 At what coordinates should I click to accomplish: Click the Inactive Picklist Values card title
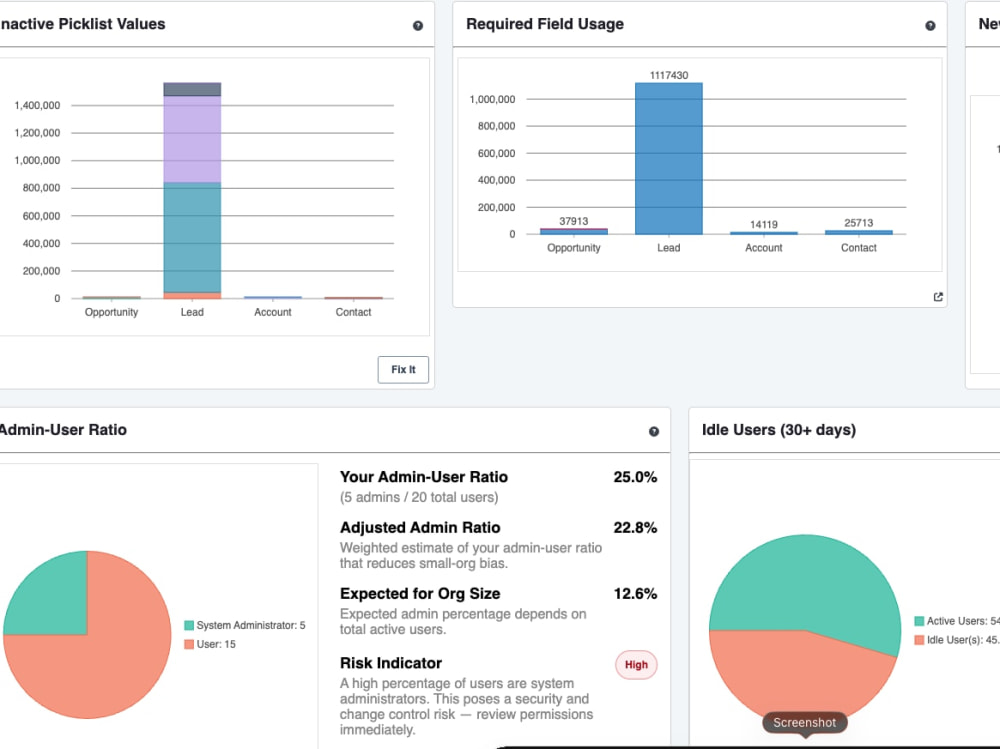tap(82, 24)
